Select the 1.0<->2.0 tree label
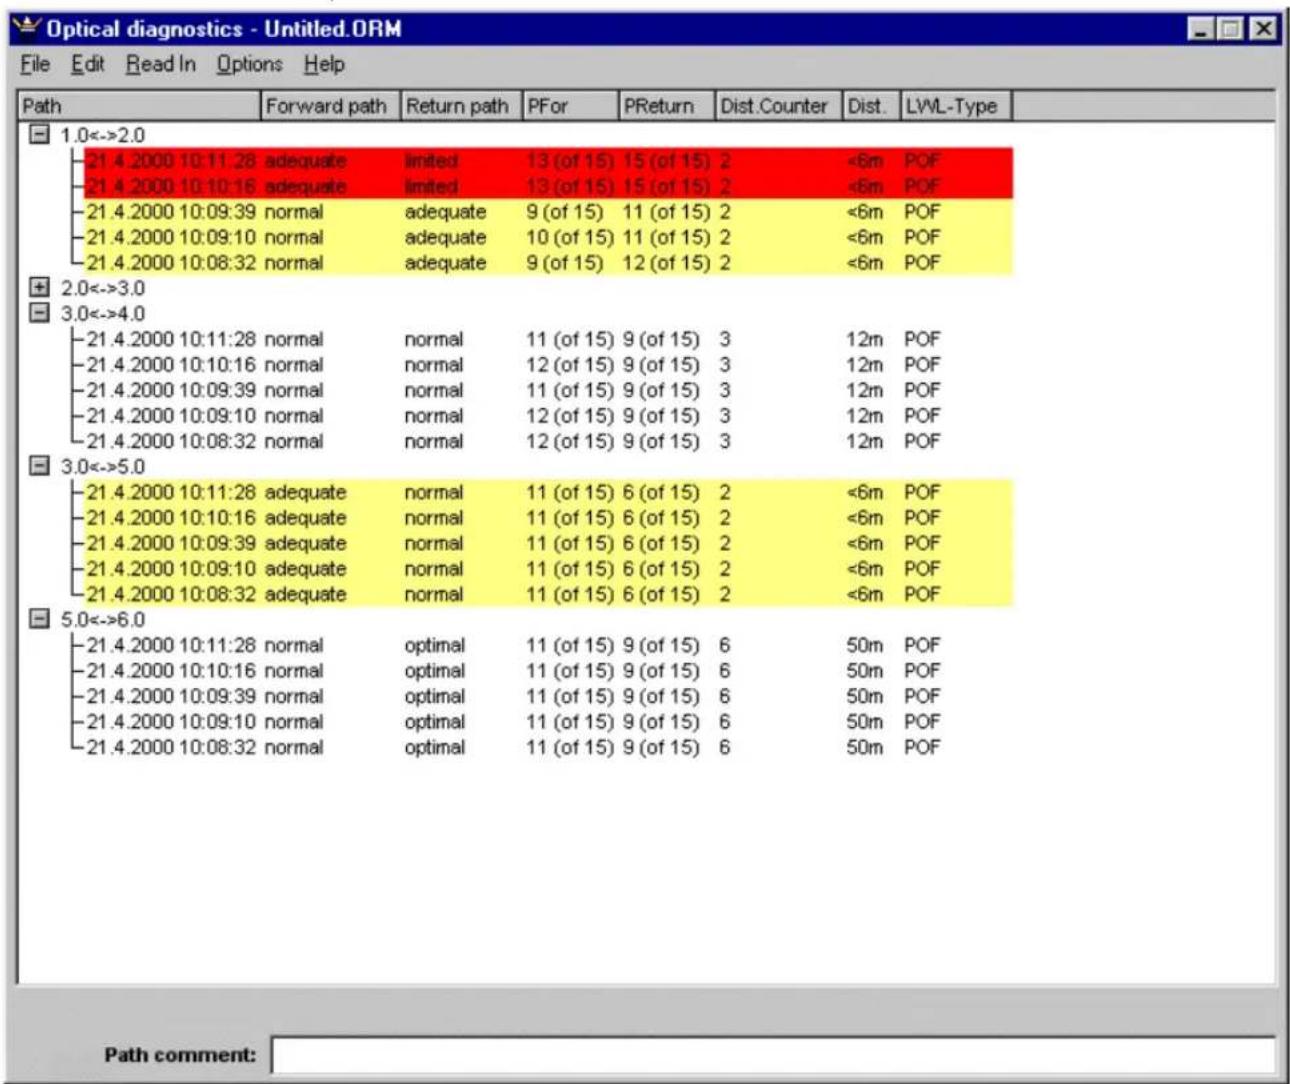 (102, 135)
